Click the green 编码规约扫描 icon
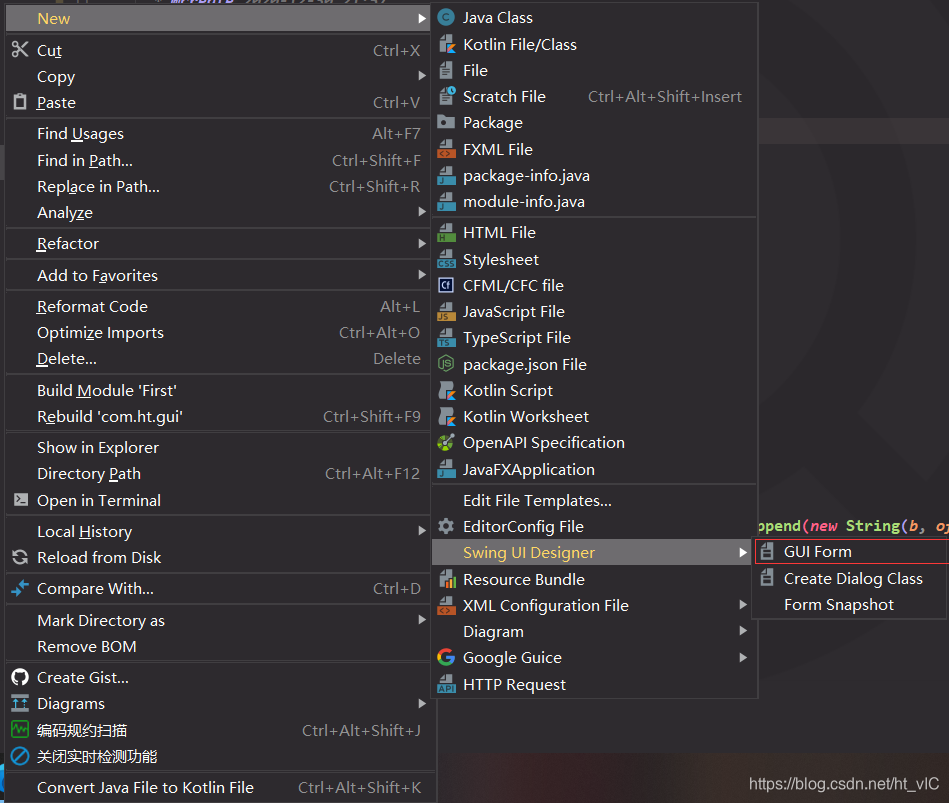This screenshot has width=949, height=803. click(20, 730)
